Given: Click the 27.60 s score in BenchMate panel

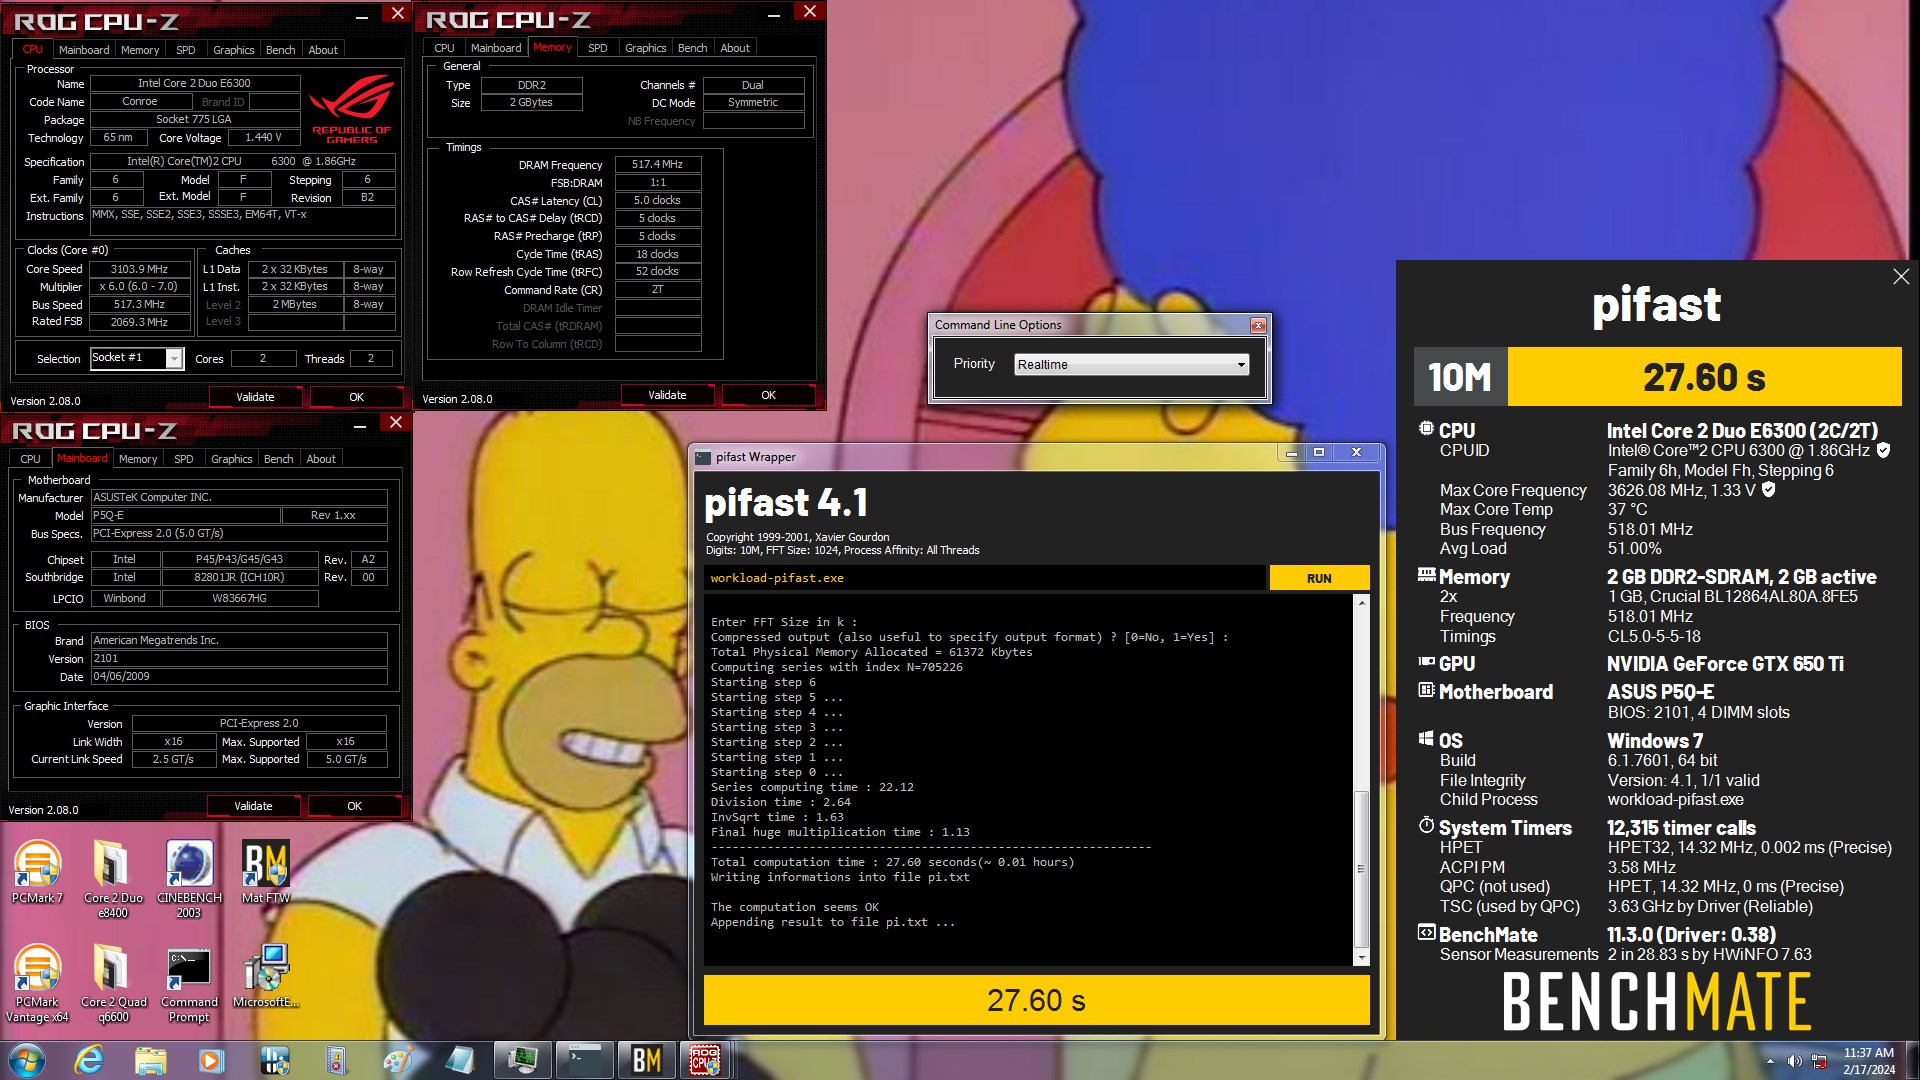Looking at the screenshot, I should pyautogui.click(x=1704, y=377).
